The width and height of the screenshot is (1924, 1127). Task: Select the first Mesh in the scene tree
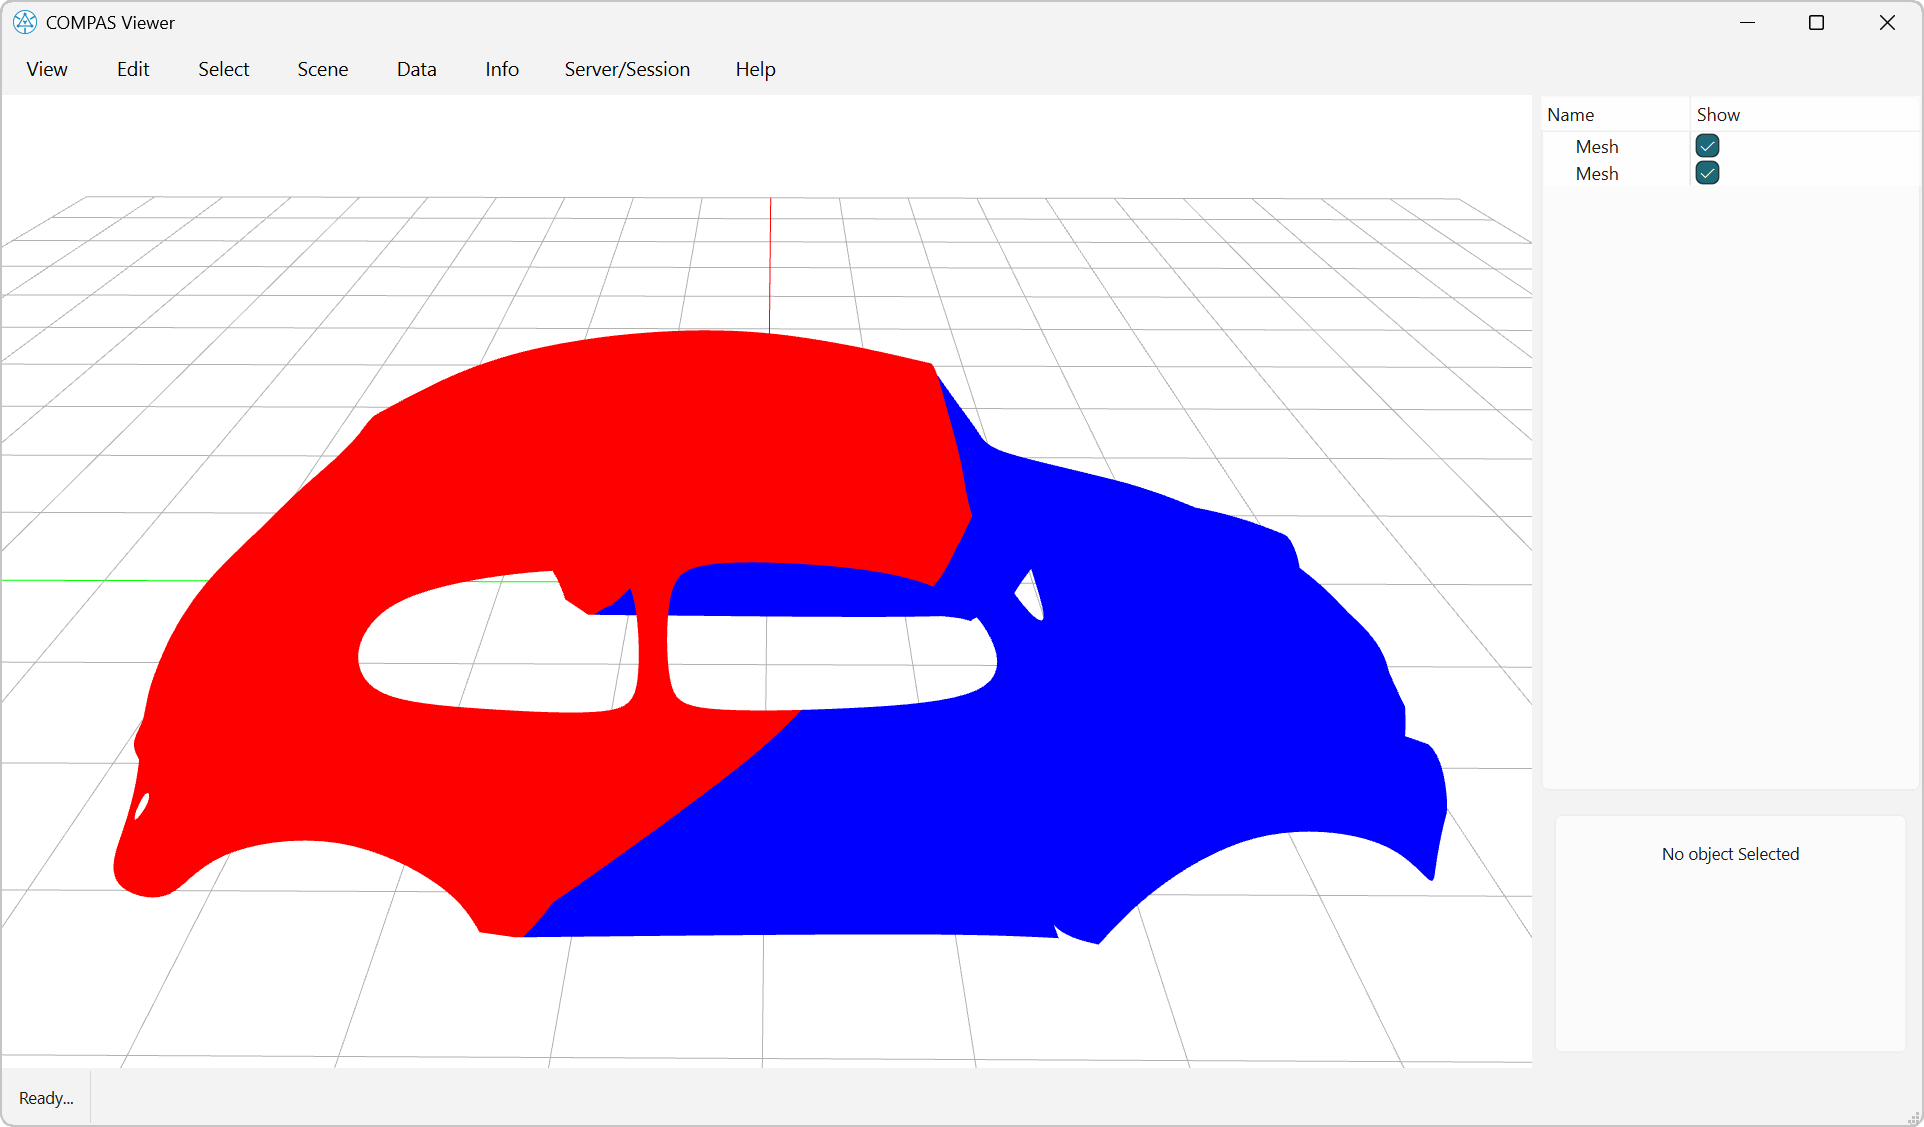point(1597,146)
